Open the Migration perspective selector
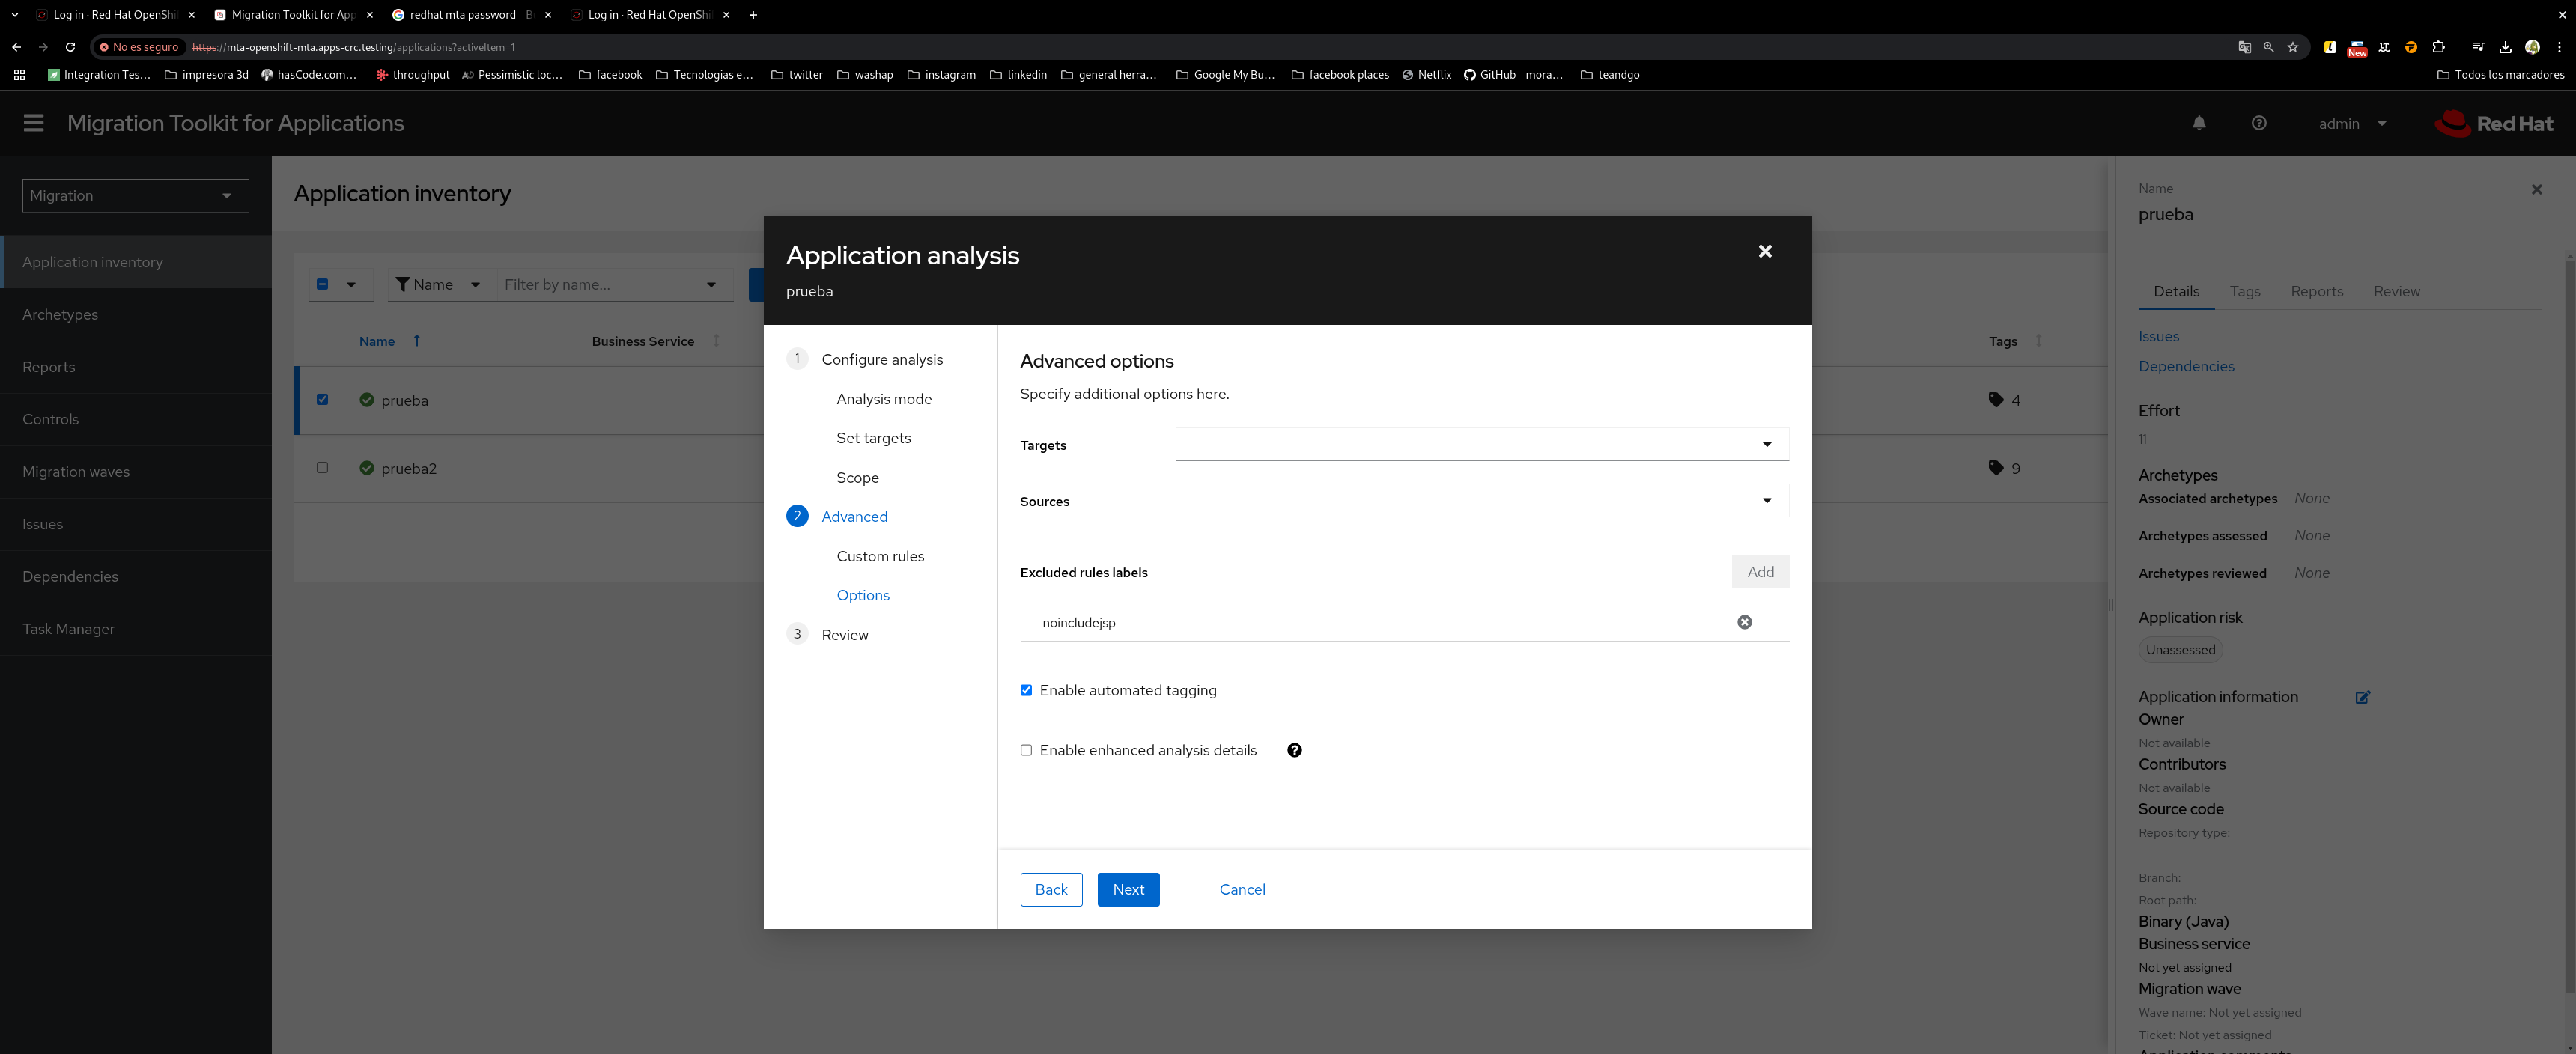This screenshot has height=1054, width=2576. tap(135, 196)
